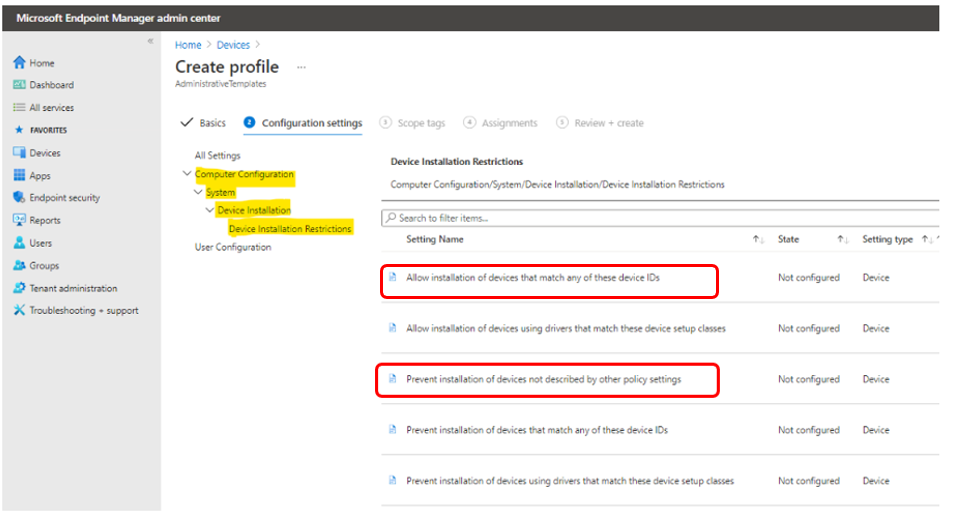975x518 pixels.
Task: Open Endpoint security menu label
Action: (65, 198)
